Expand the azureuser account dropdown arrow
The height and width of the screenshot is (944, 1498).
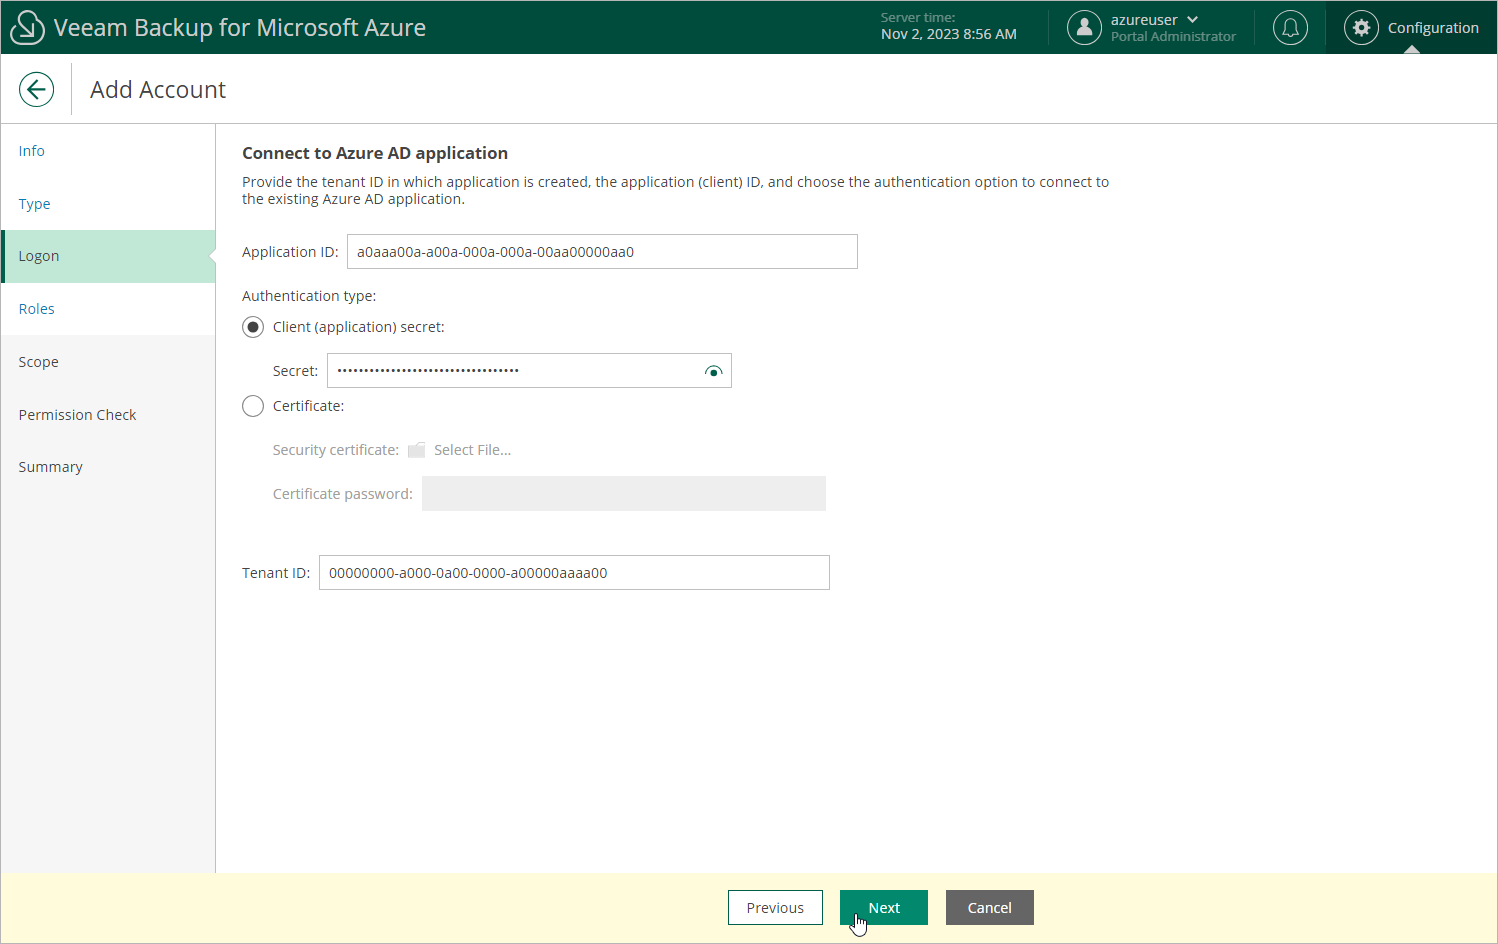tap(1192, 20)
